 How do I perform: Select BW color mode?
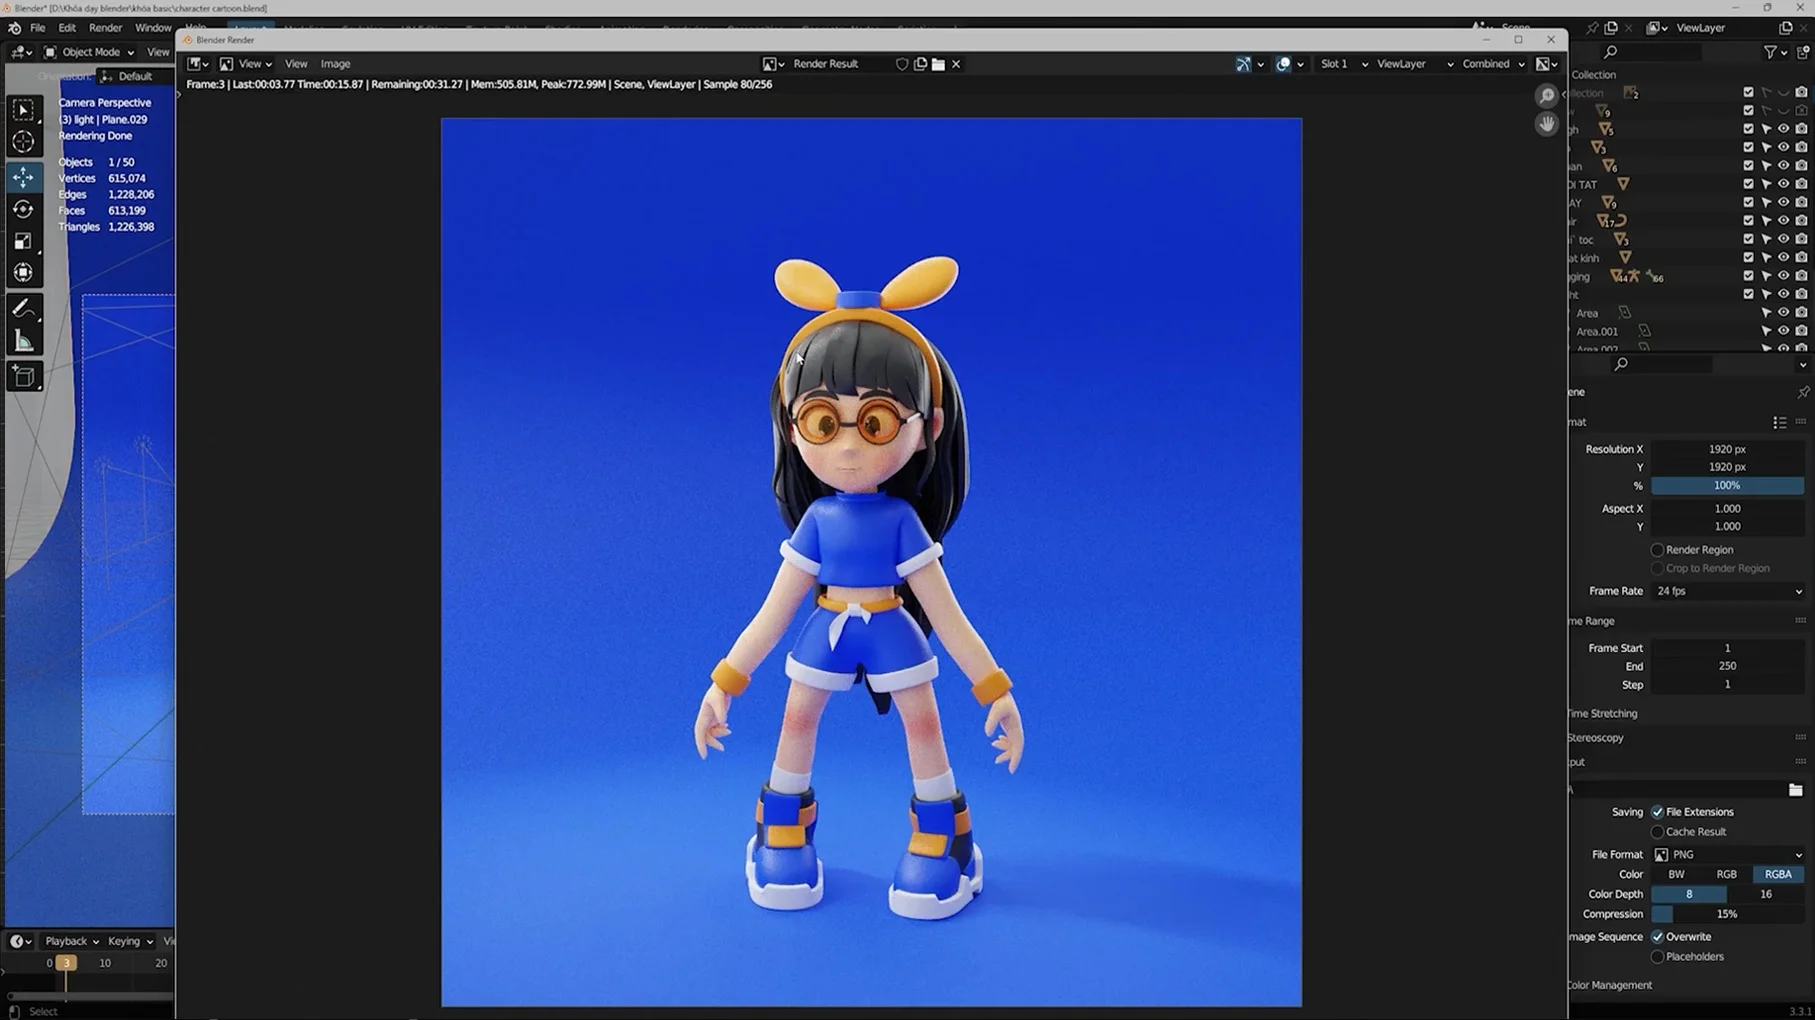click(x=1676, y=875)
